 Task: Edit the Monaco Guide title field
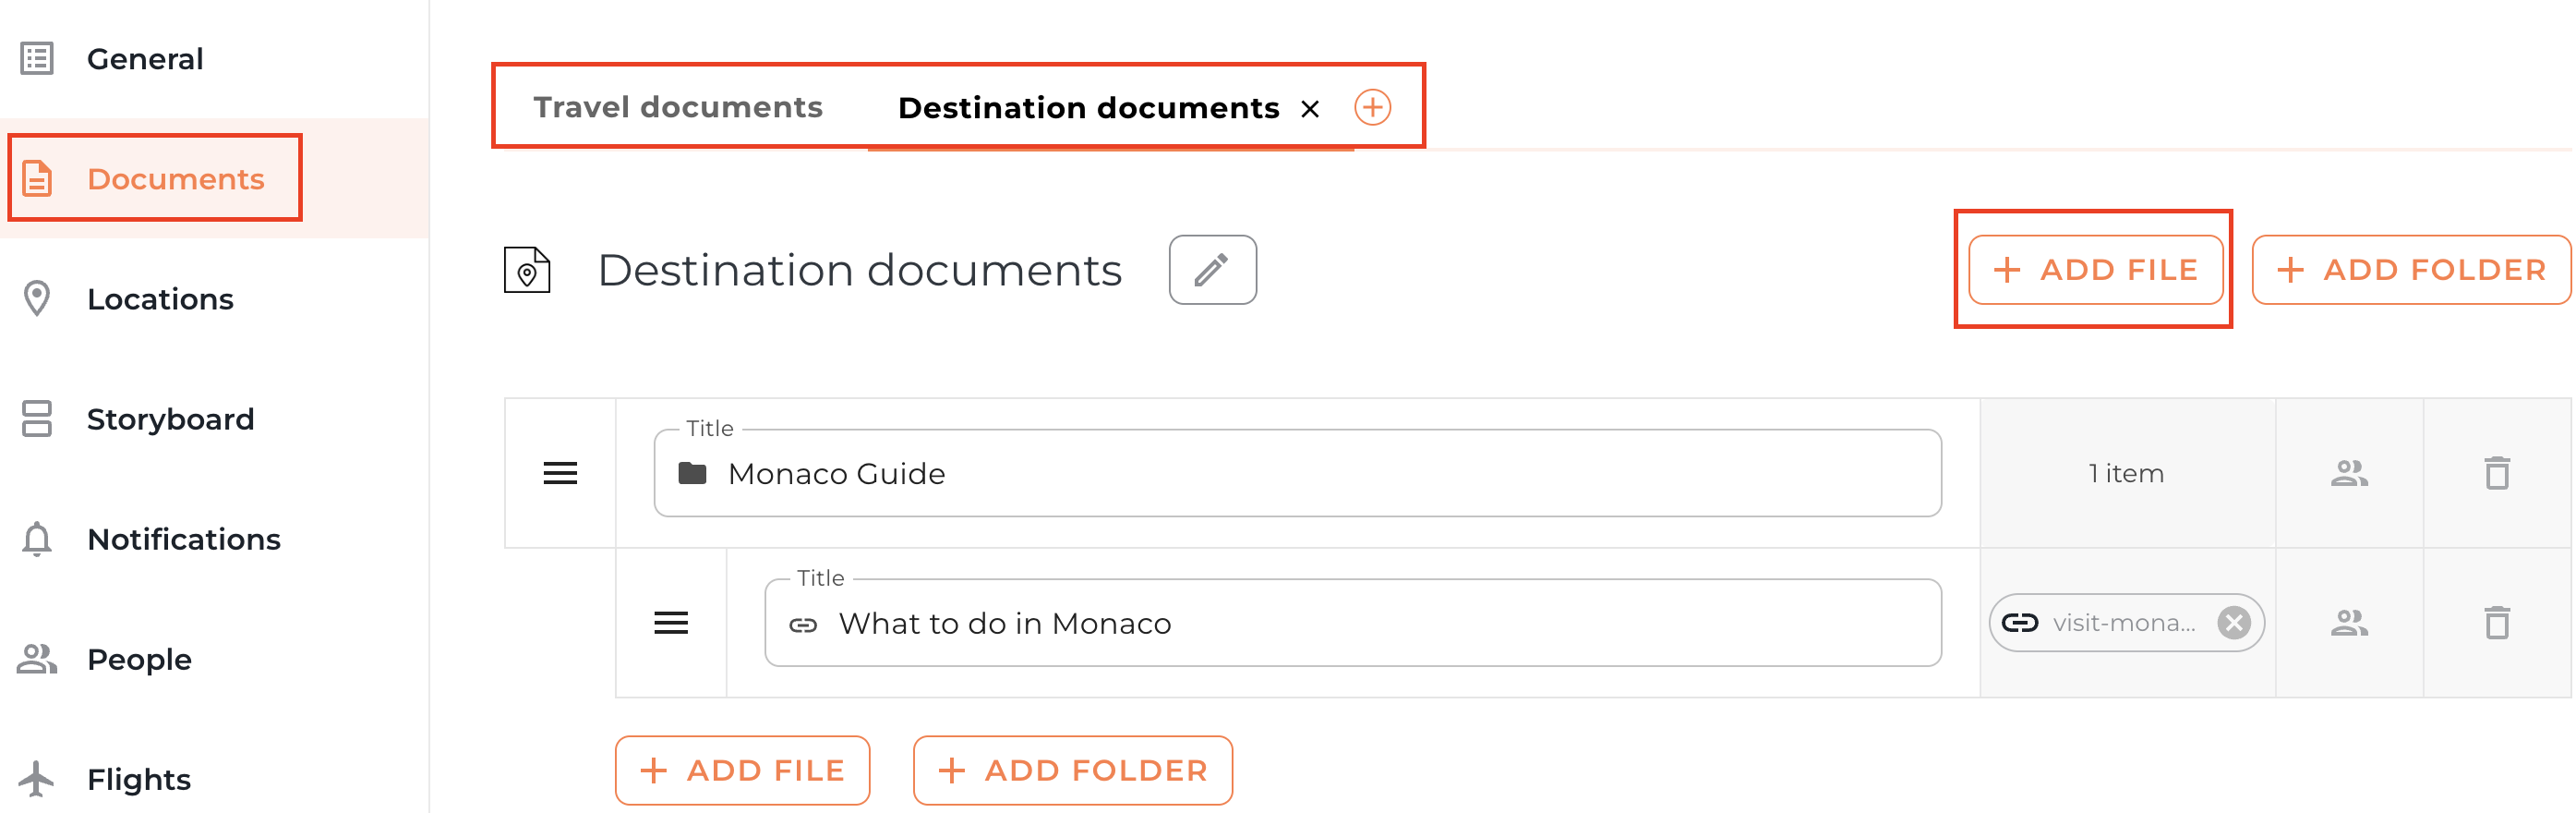(x=1300, y=474)
